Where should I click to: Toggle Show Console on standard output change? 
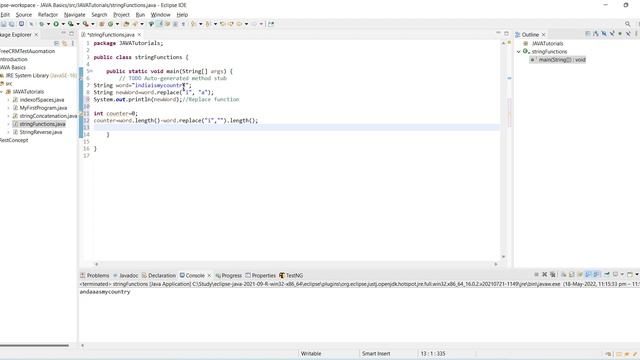pos(588,274)
